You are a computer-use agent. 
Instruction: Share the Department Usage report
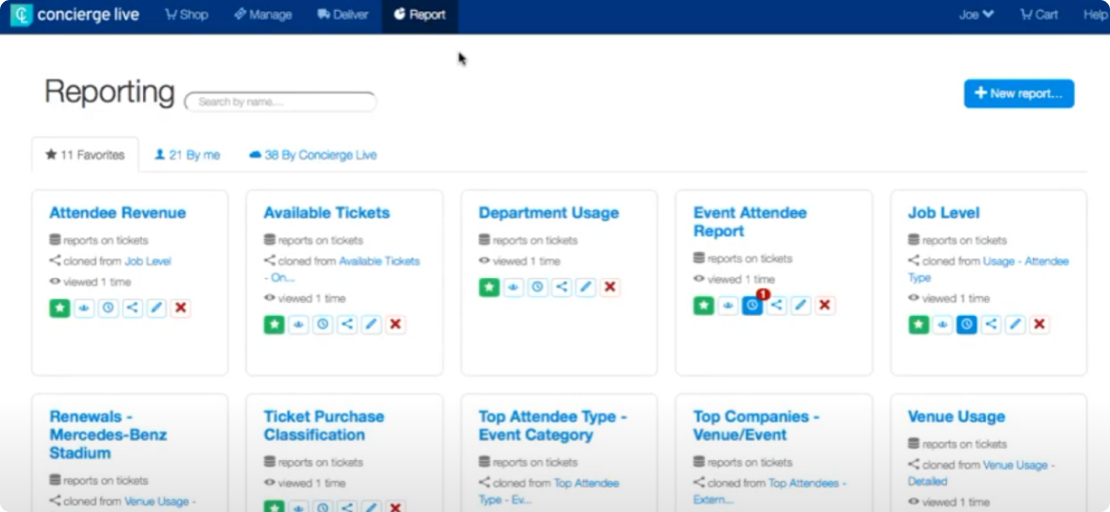click(x=562, y=288)
